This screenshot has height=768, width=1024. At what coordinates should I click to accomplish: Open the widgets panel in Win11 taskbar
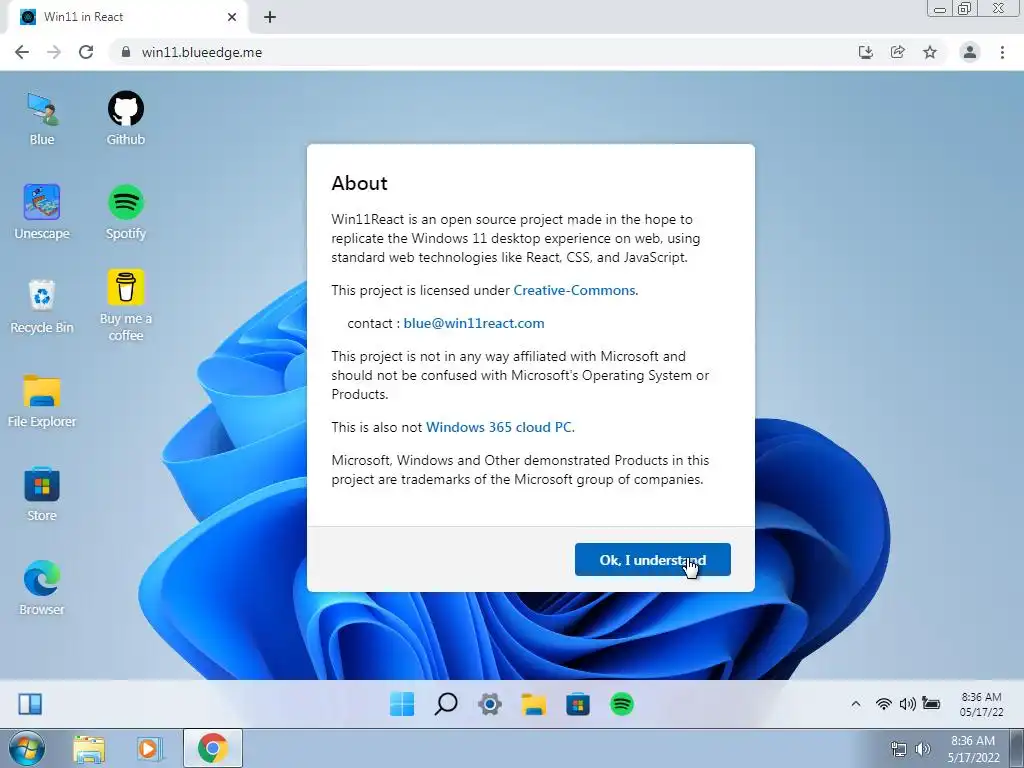click(30, 704)
